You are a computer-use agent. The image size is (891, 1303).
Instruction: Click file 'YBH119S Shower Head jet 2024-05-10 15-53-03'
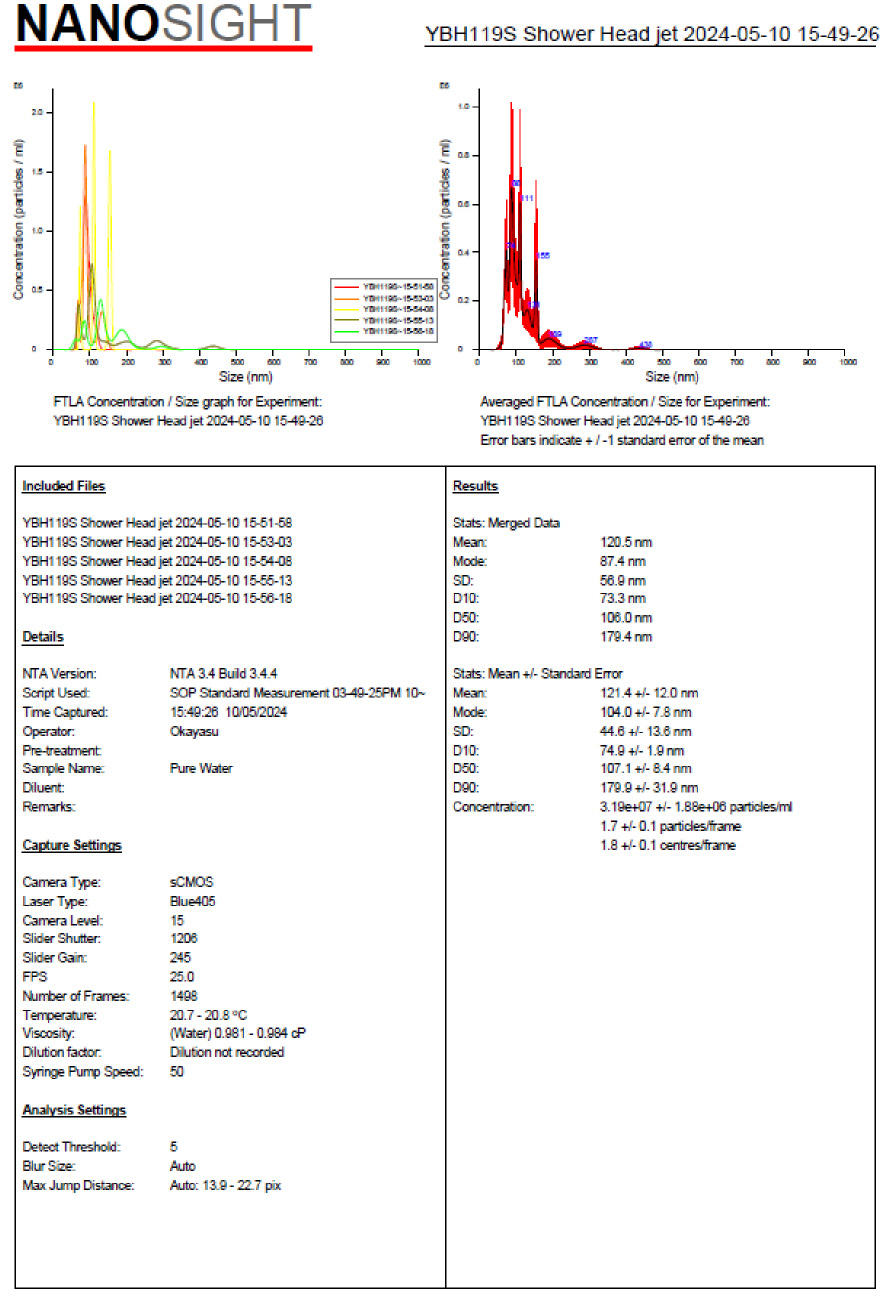click(x=157, y=541)
